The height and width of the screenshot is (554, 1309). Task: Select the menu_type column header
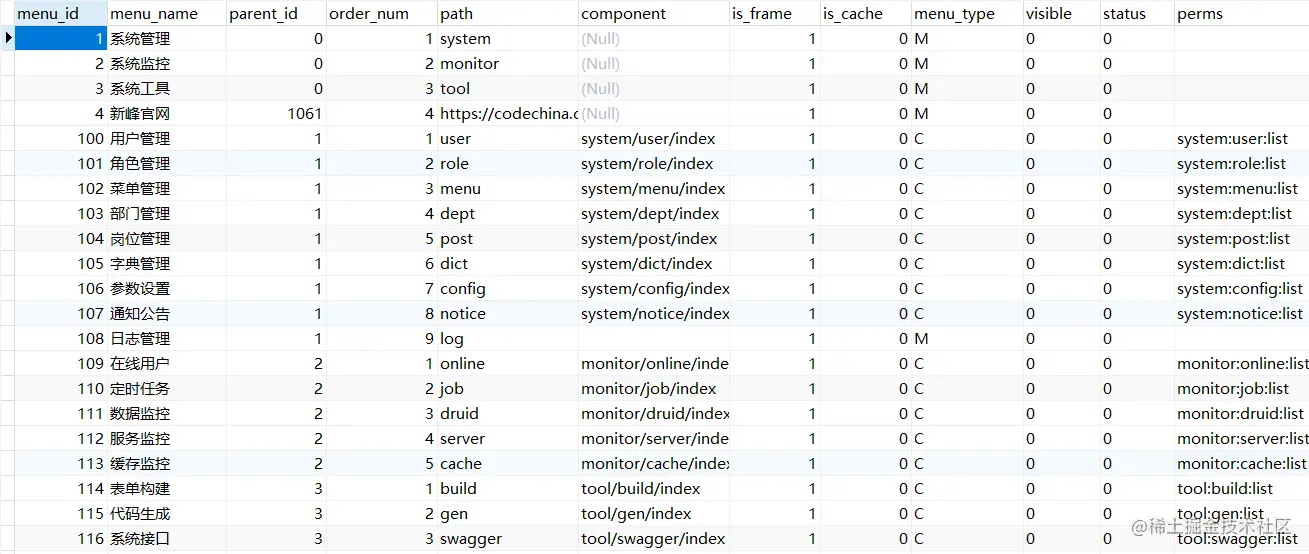(953, 14)
